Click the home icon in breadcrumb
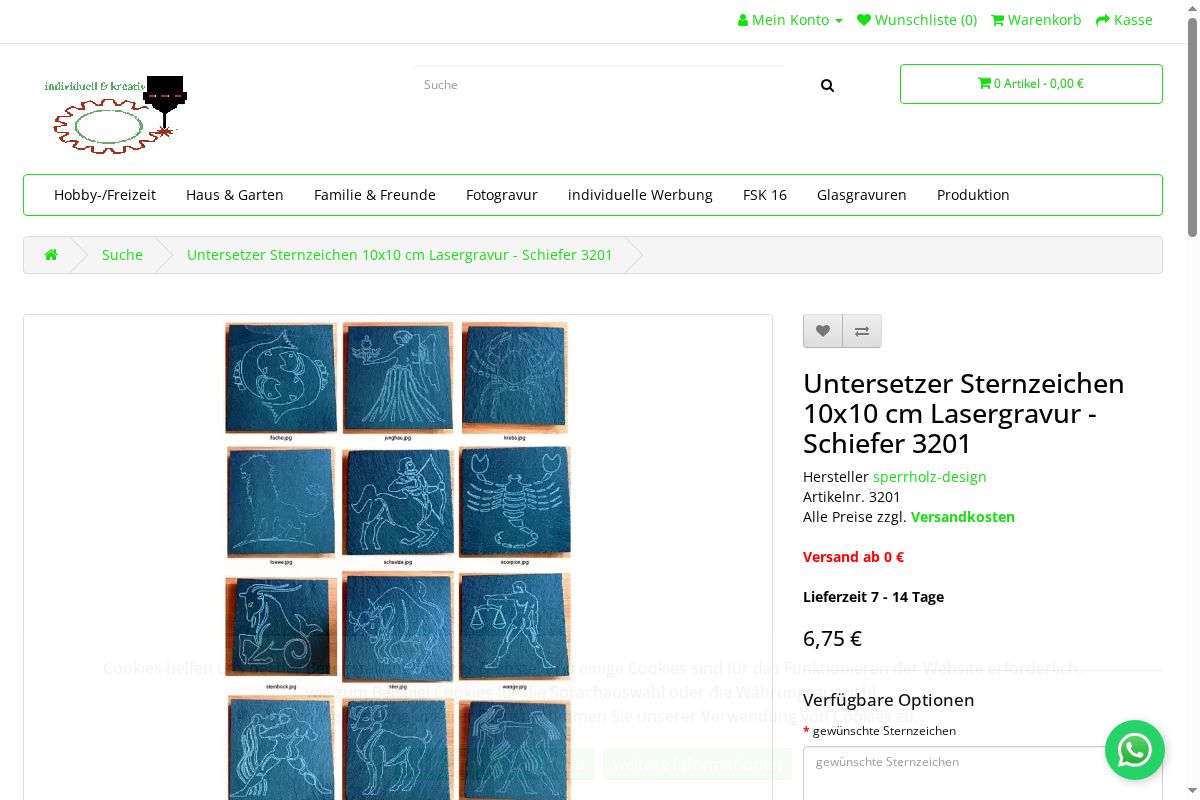This screenshot has width=1200, height=800. 51,255
